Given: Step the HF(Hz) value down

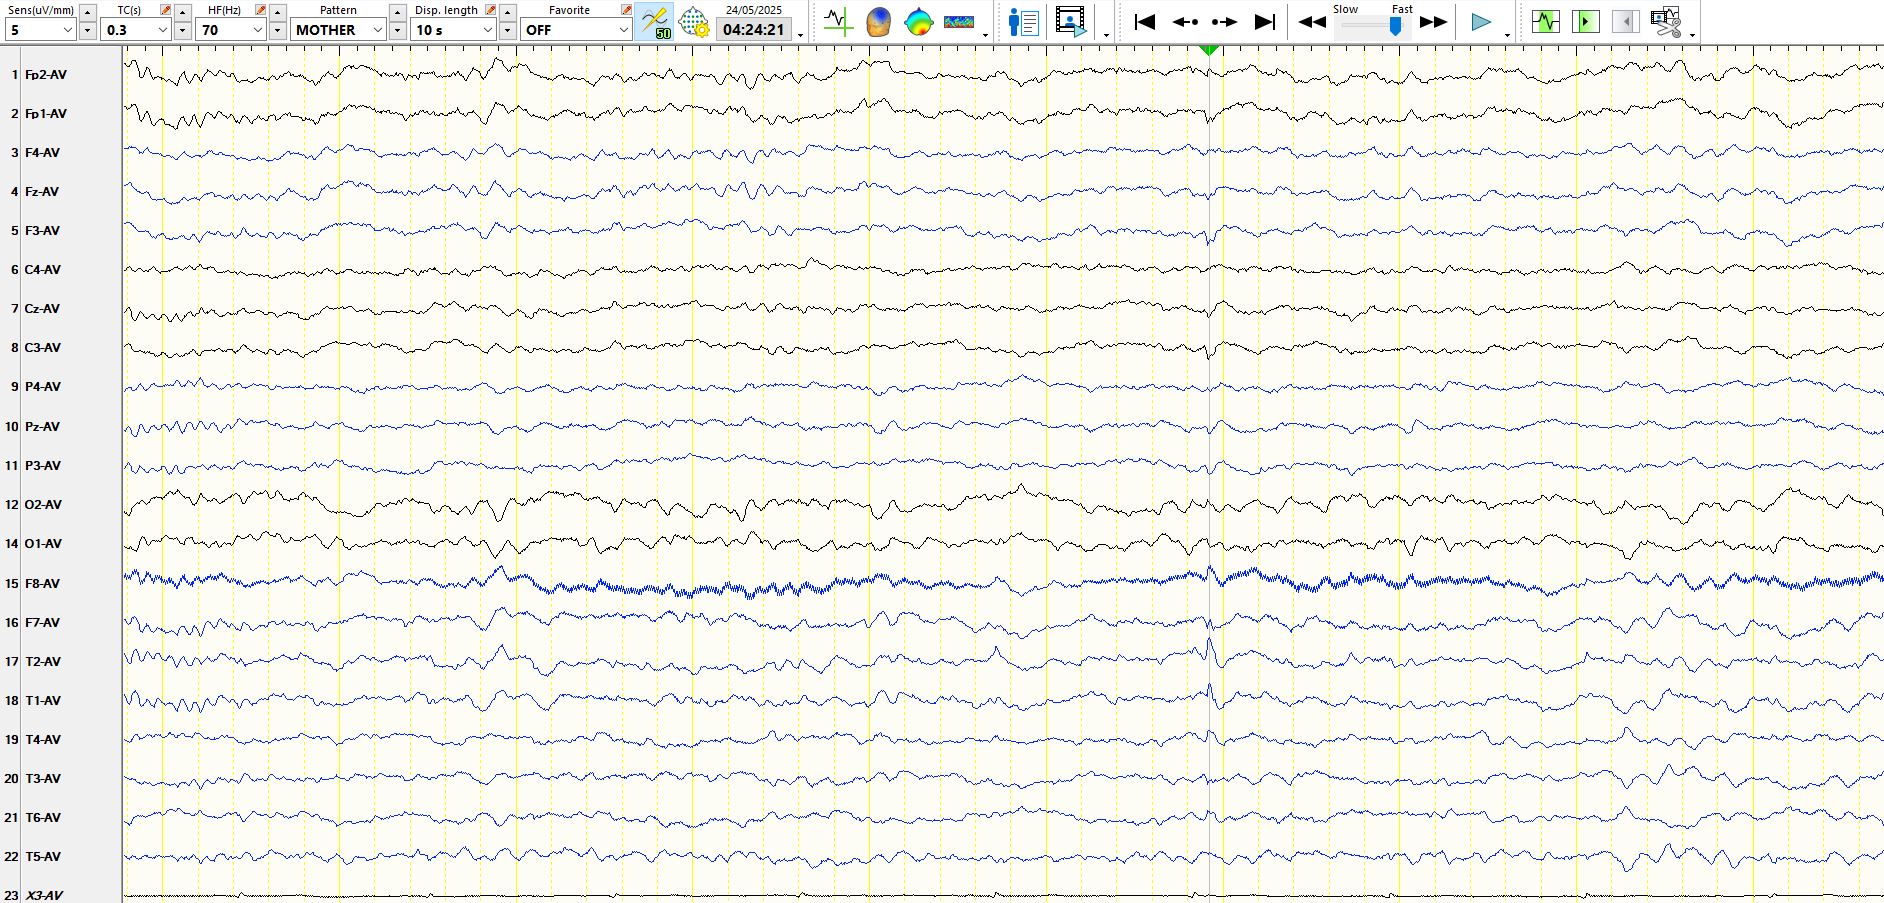Looking at the screenshot, I should [x=277, y=30].
